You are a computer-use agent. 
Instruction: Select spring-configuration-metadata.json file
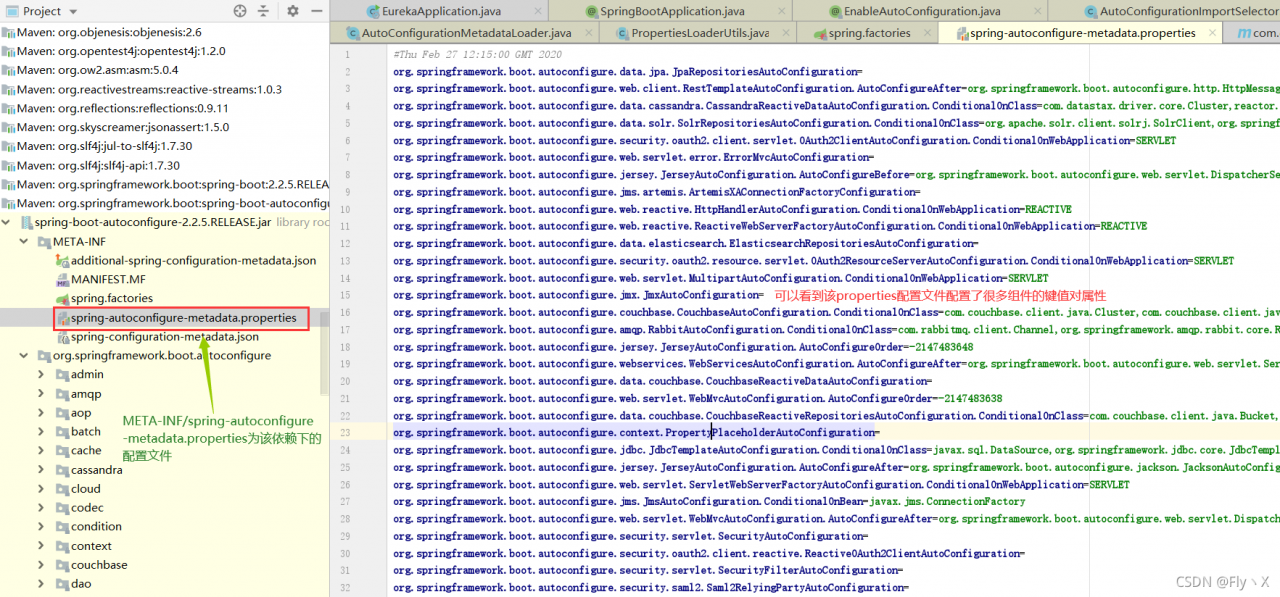pyautogui.click(x=165, y=337)
